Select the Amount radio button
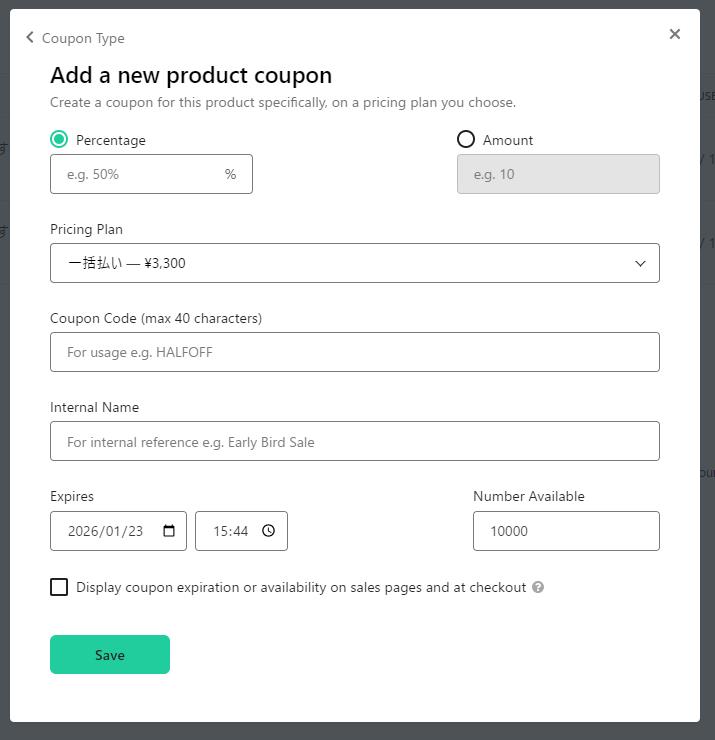This screenshot has height=740, width=715. click(x=466, y=139)
